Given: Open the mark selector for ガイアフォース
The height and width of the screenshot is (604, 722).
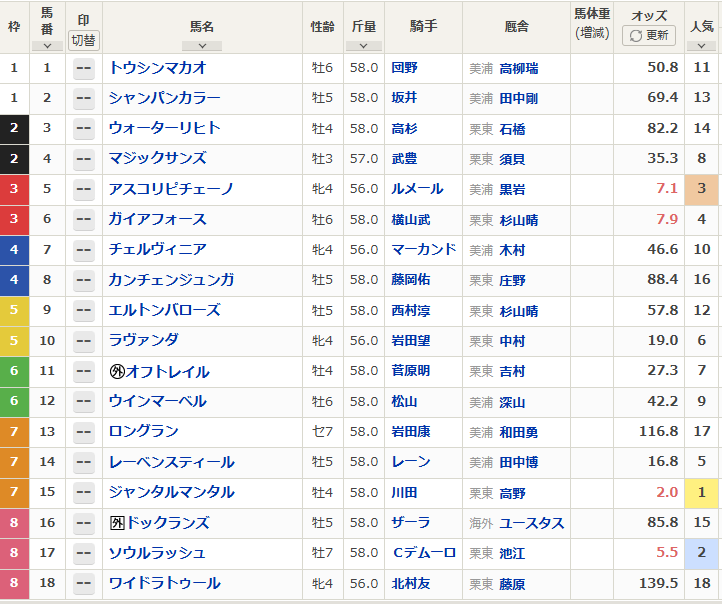Looking at the screenshot, I should point(84,220).
